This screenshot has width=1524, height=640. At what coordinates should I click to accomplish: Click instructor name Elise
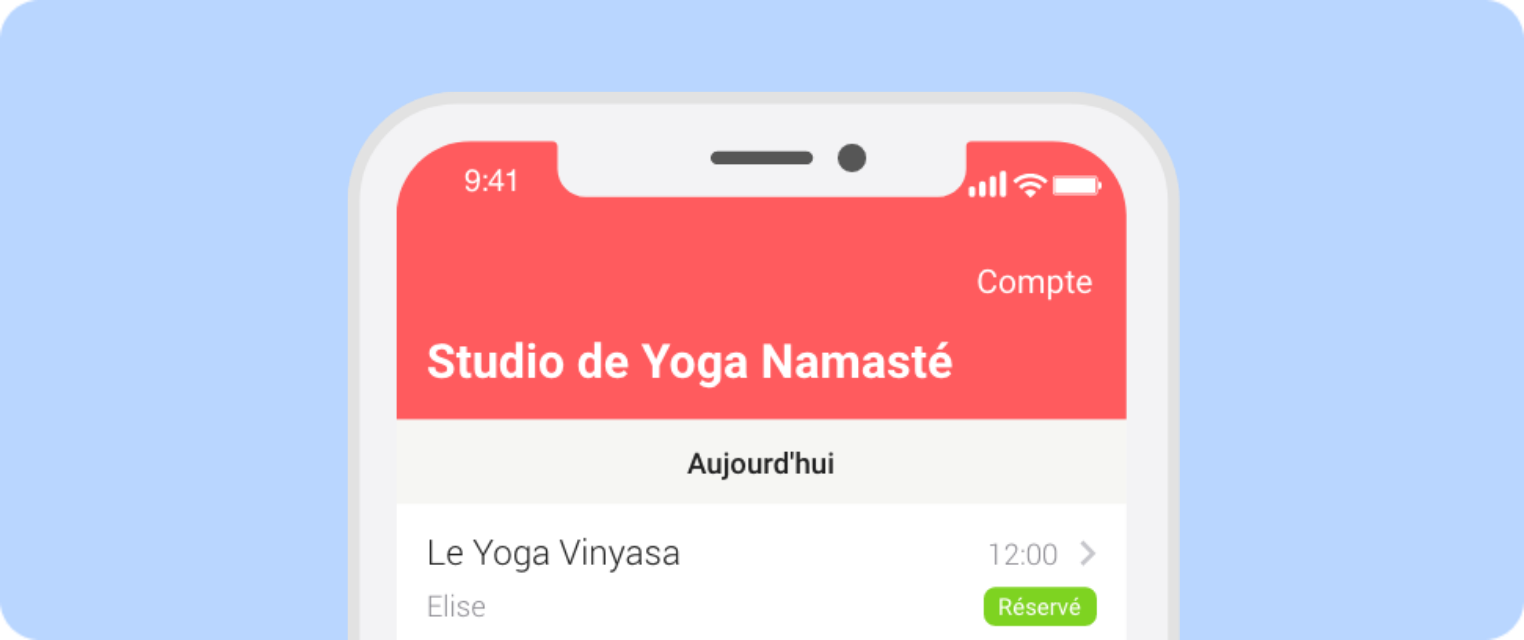click(456, 607)
